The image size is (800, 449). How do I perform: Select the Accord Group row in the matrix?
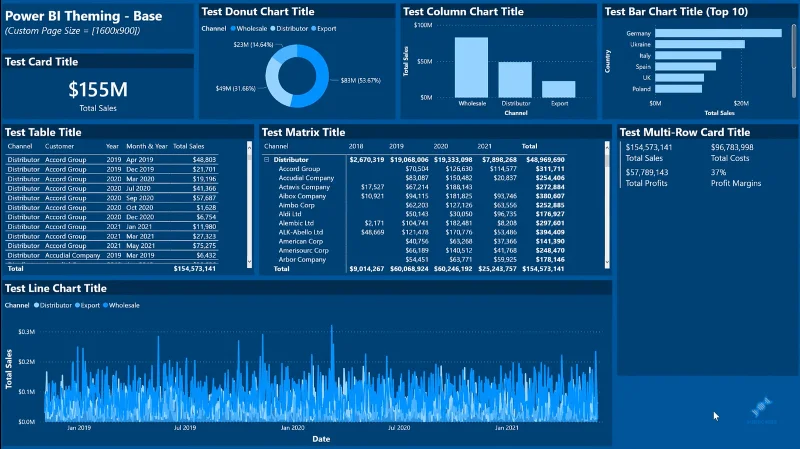pyautogui.click(x=299, y=169)
